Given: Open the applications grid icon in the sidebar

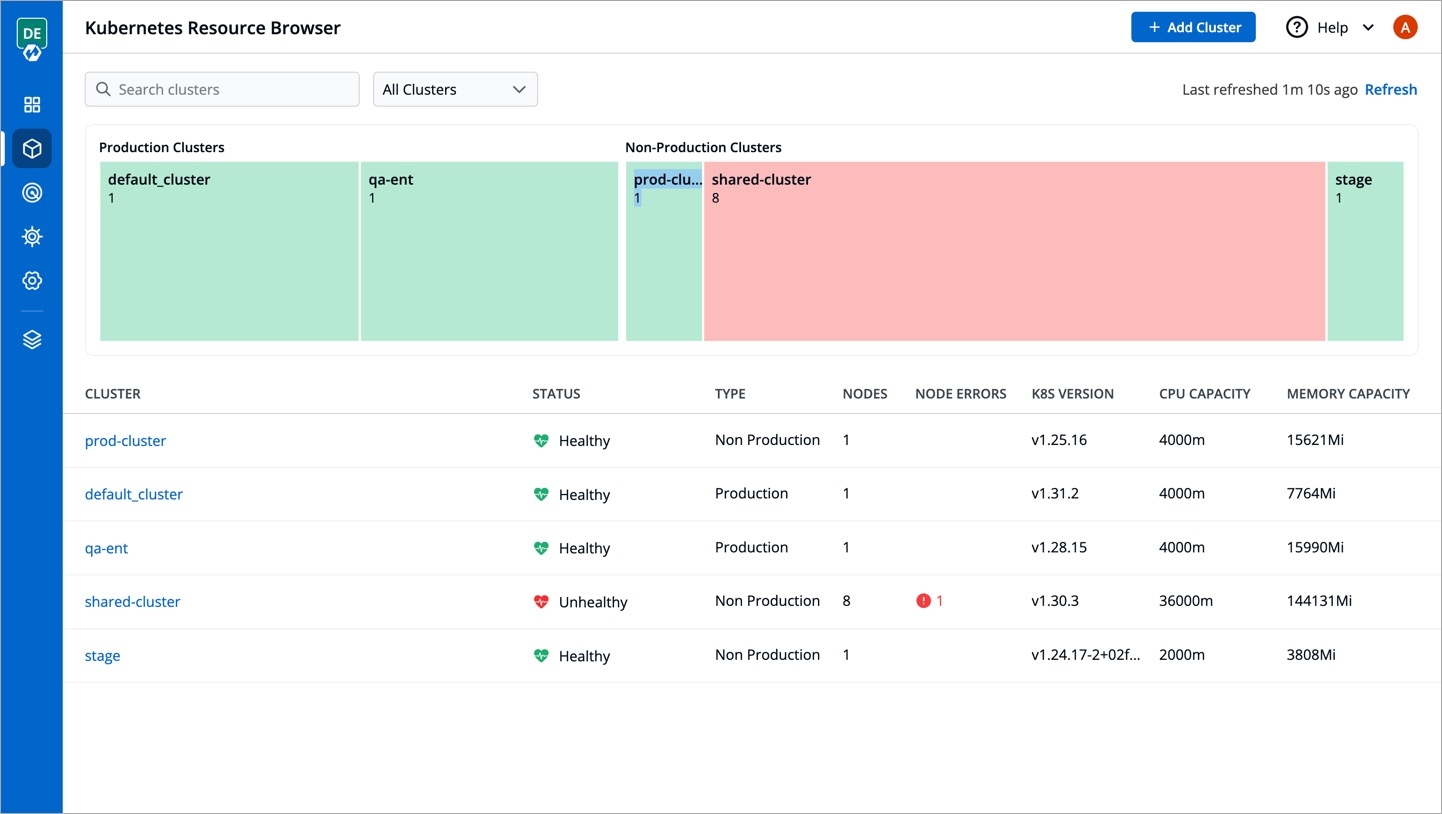Looking at the screenshot, I should pos(32,105).
